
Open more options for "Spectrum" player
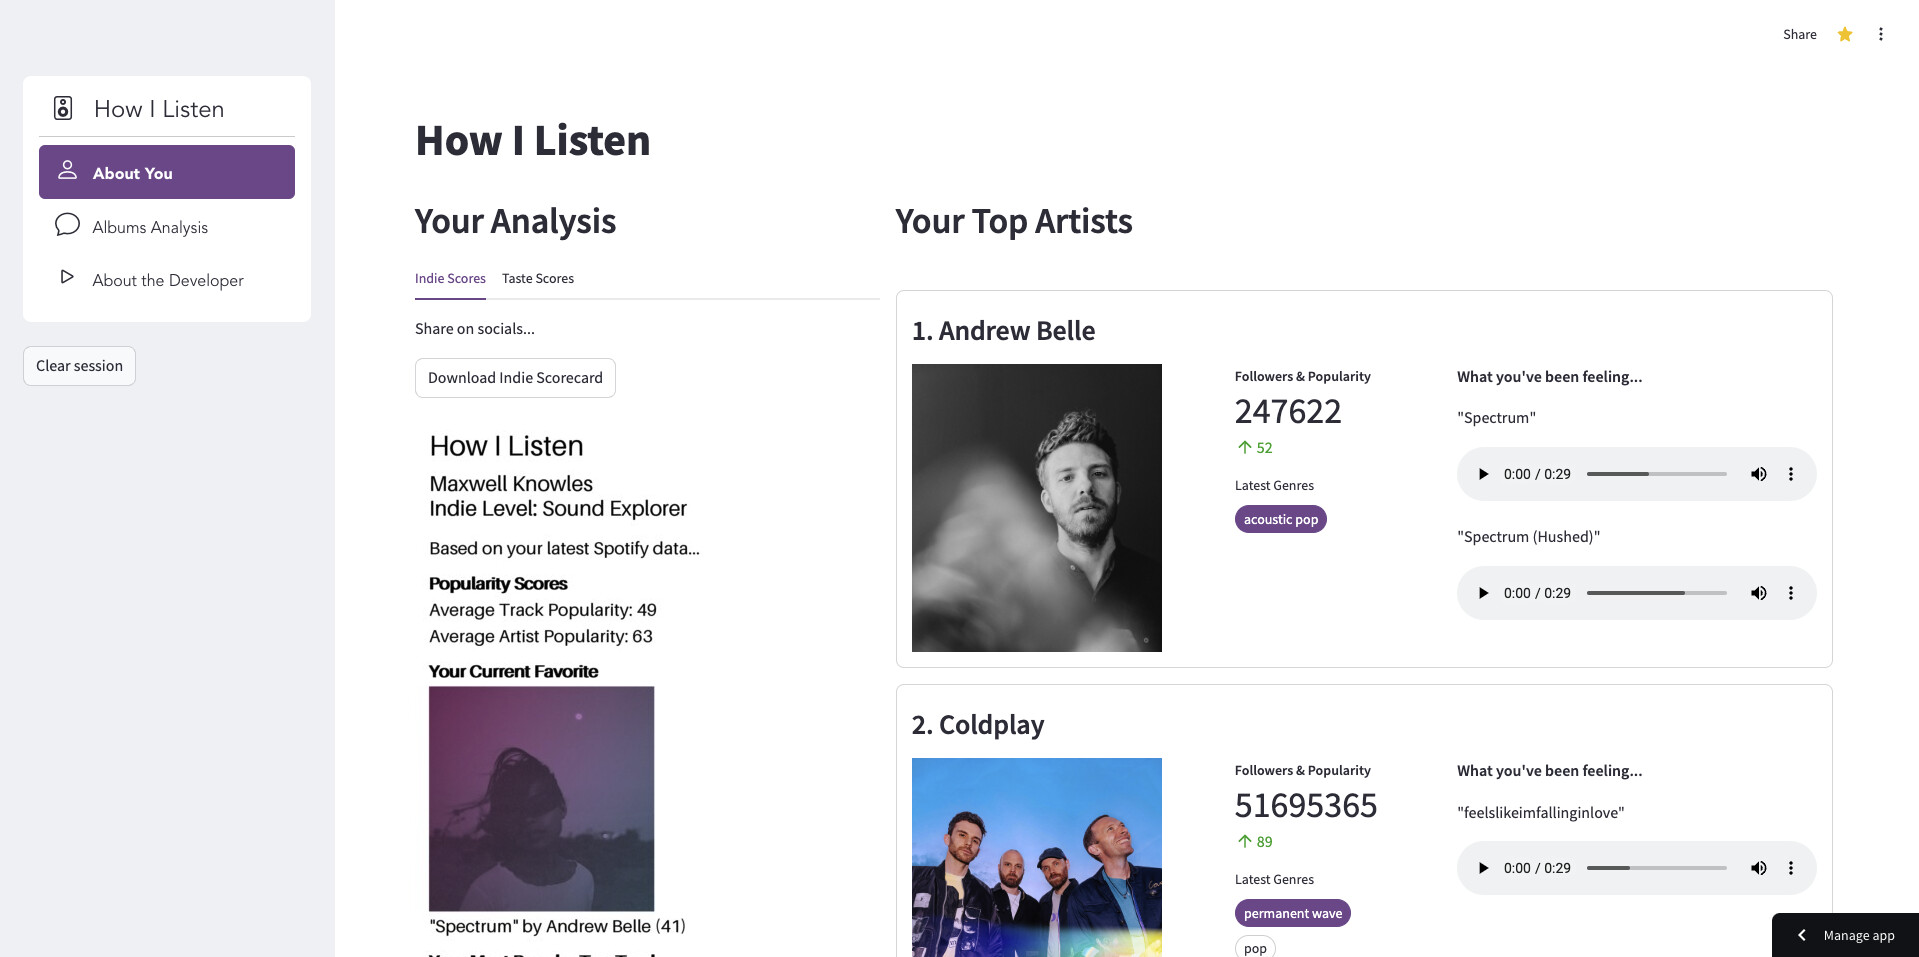[x=1790, y=474]
